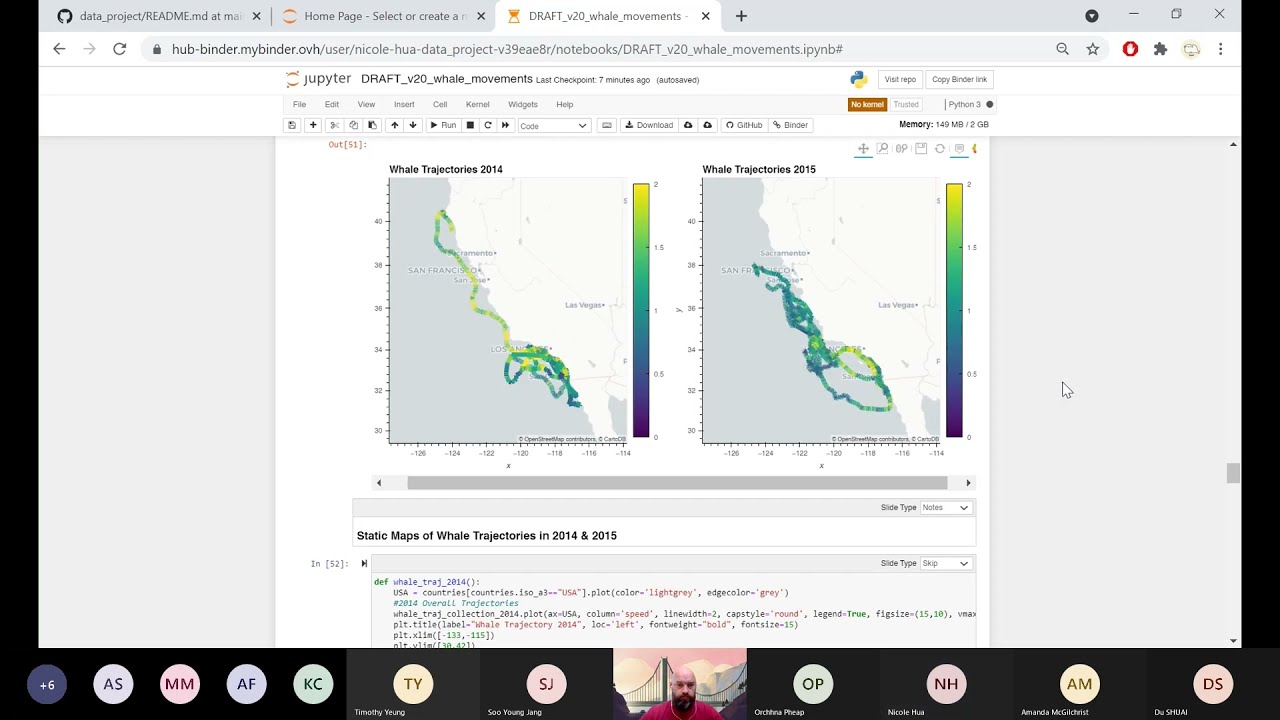Click the Binder button
This screenshot has width=1280, height=720.
click(790, 125)
